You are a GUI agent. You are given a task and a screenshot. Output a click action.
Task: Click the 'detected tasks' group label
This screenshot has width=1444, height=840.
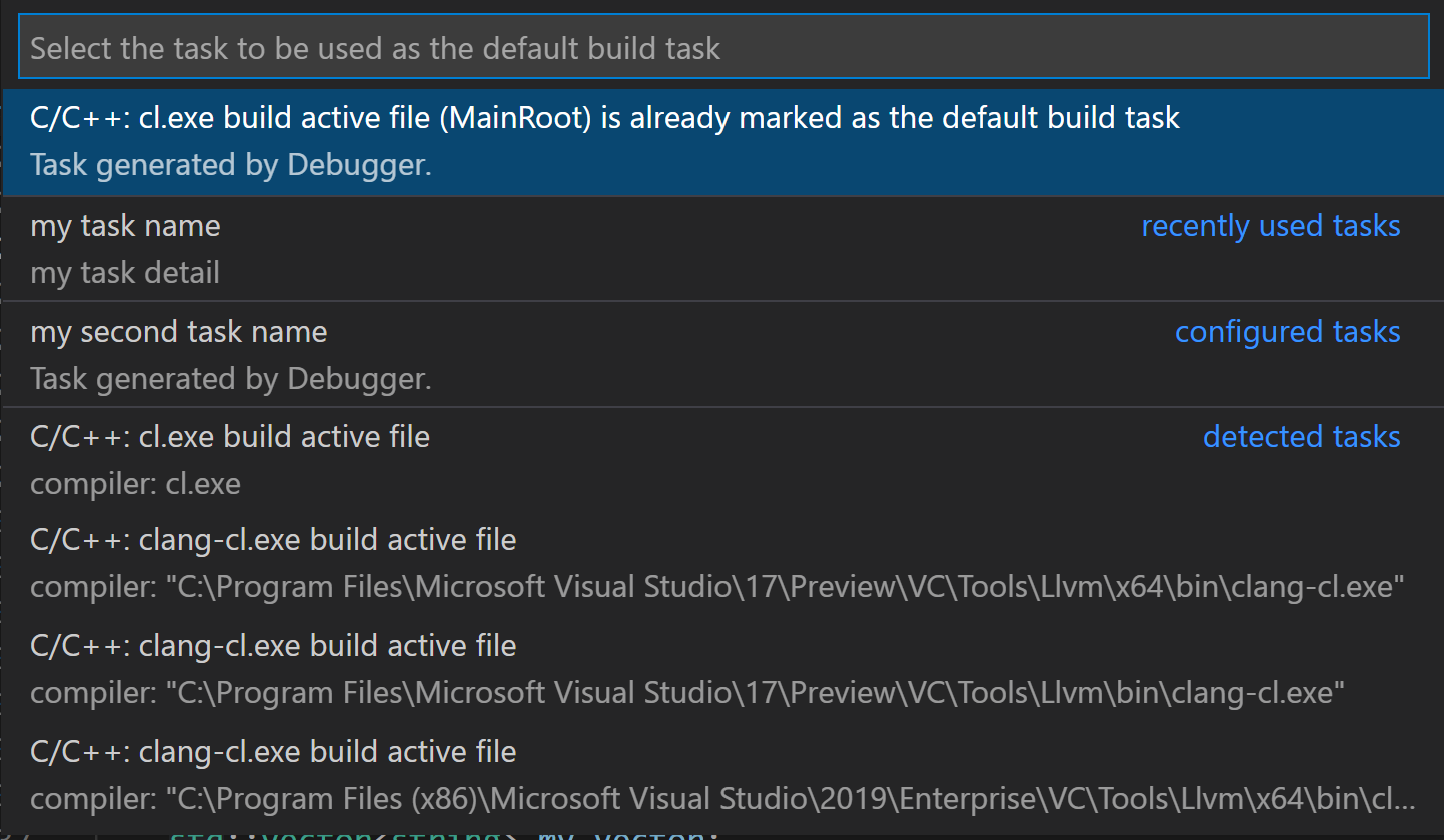click(x=1301, y=436)
